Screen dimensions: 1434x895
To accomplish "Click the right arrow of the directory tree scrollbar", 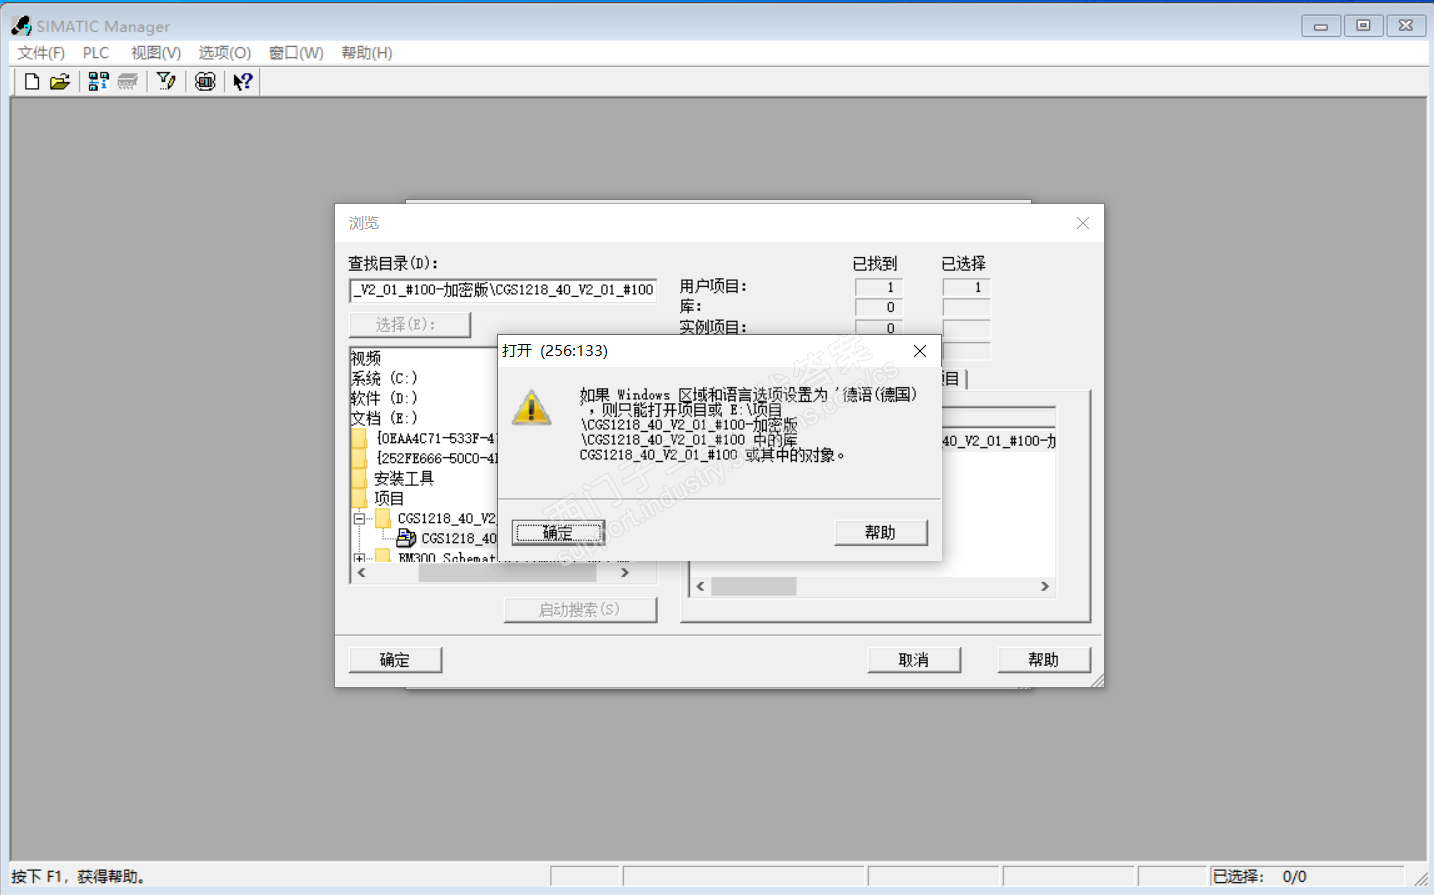I will coord(625,573).
